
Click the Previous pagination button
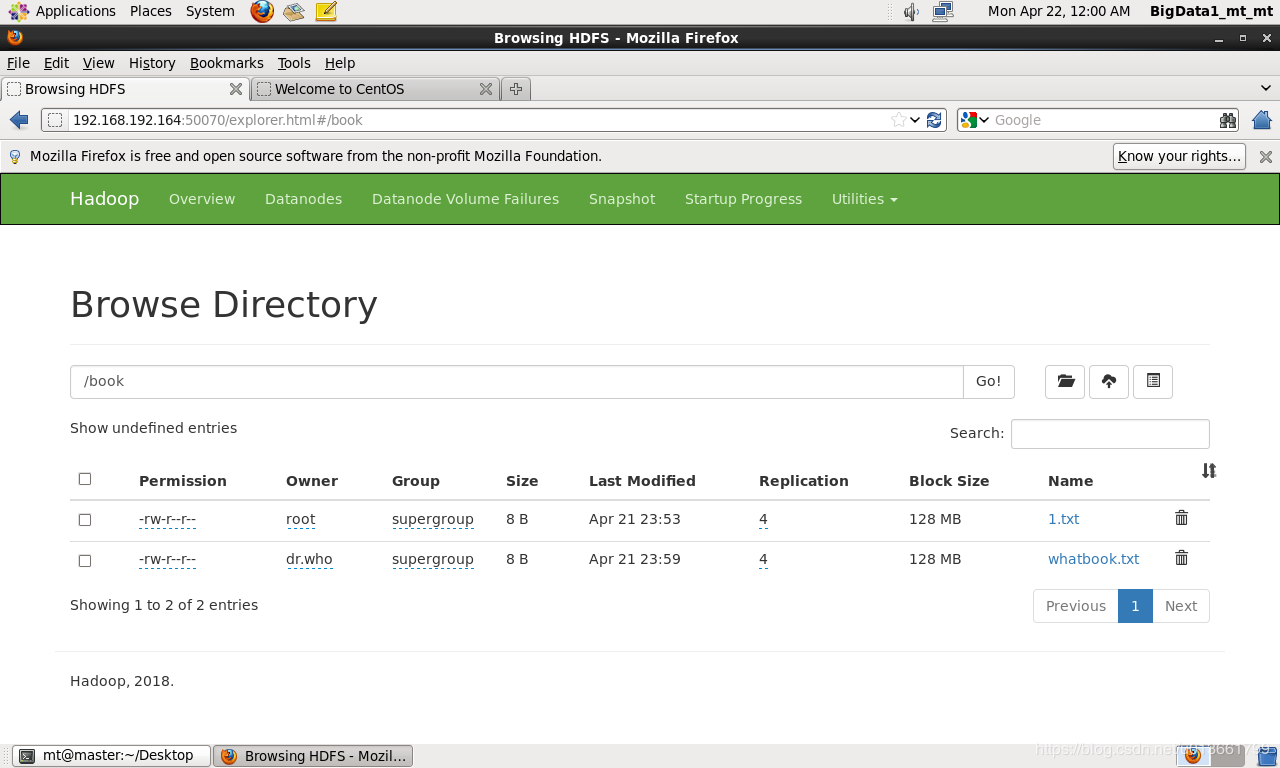click(1076, 606)
